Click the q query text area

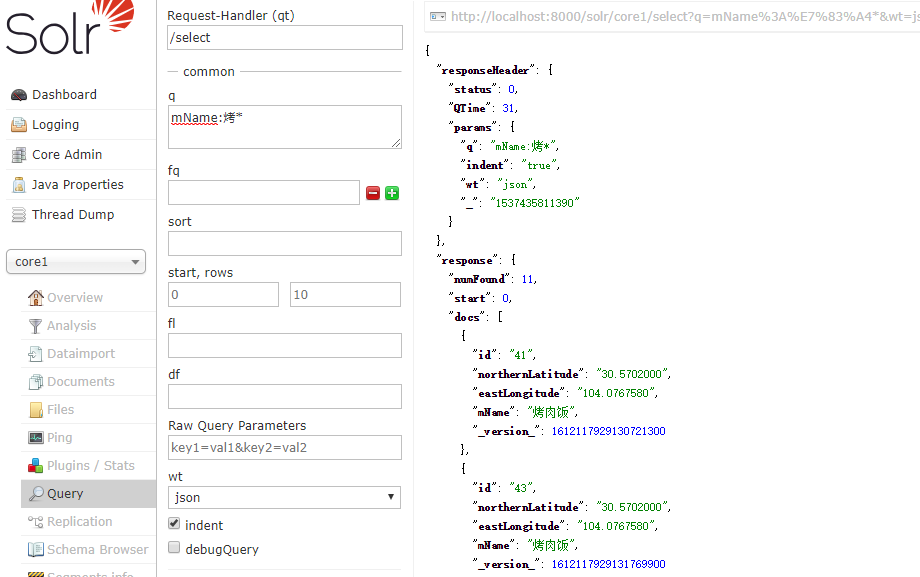(x=285, y=127)
